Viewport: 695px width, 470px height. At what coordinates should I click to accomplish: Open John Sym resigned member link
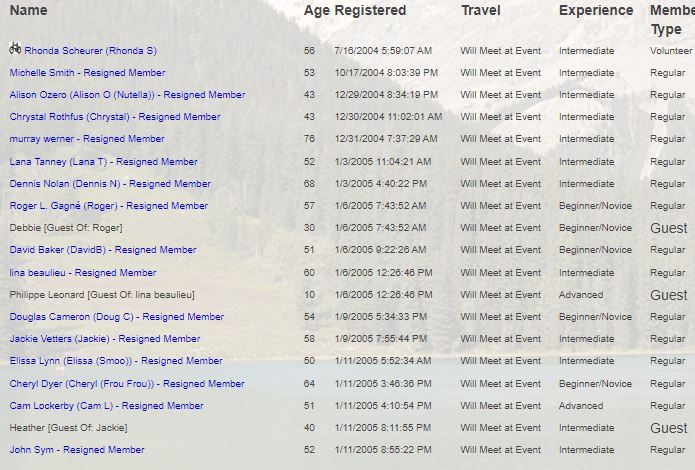tap(77, 450)
